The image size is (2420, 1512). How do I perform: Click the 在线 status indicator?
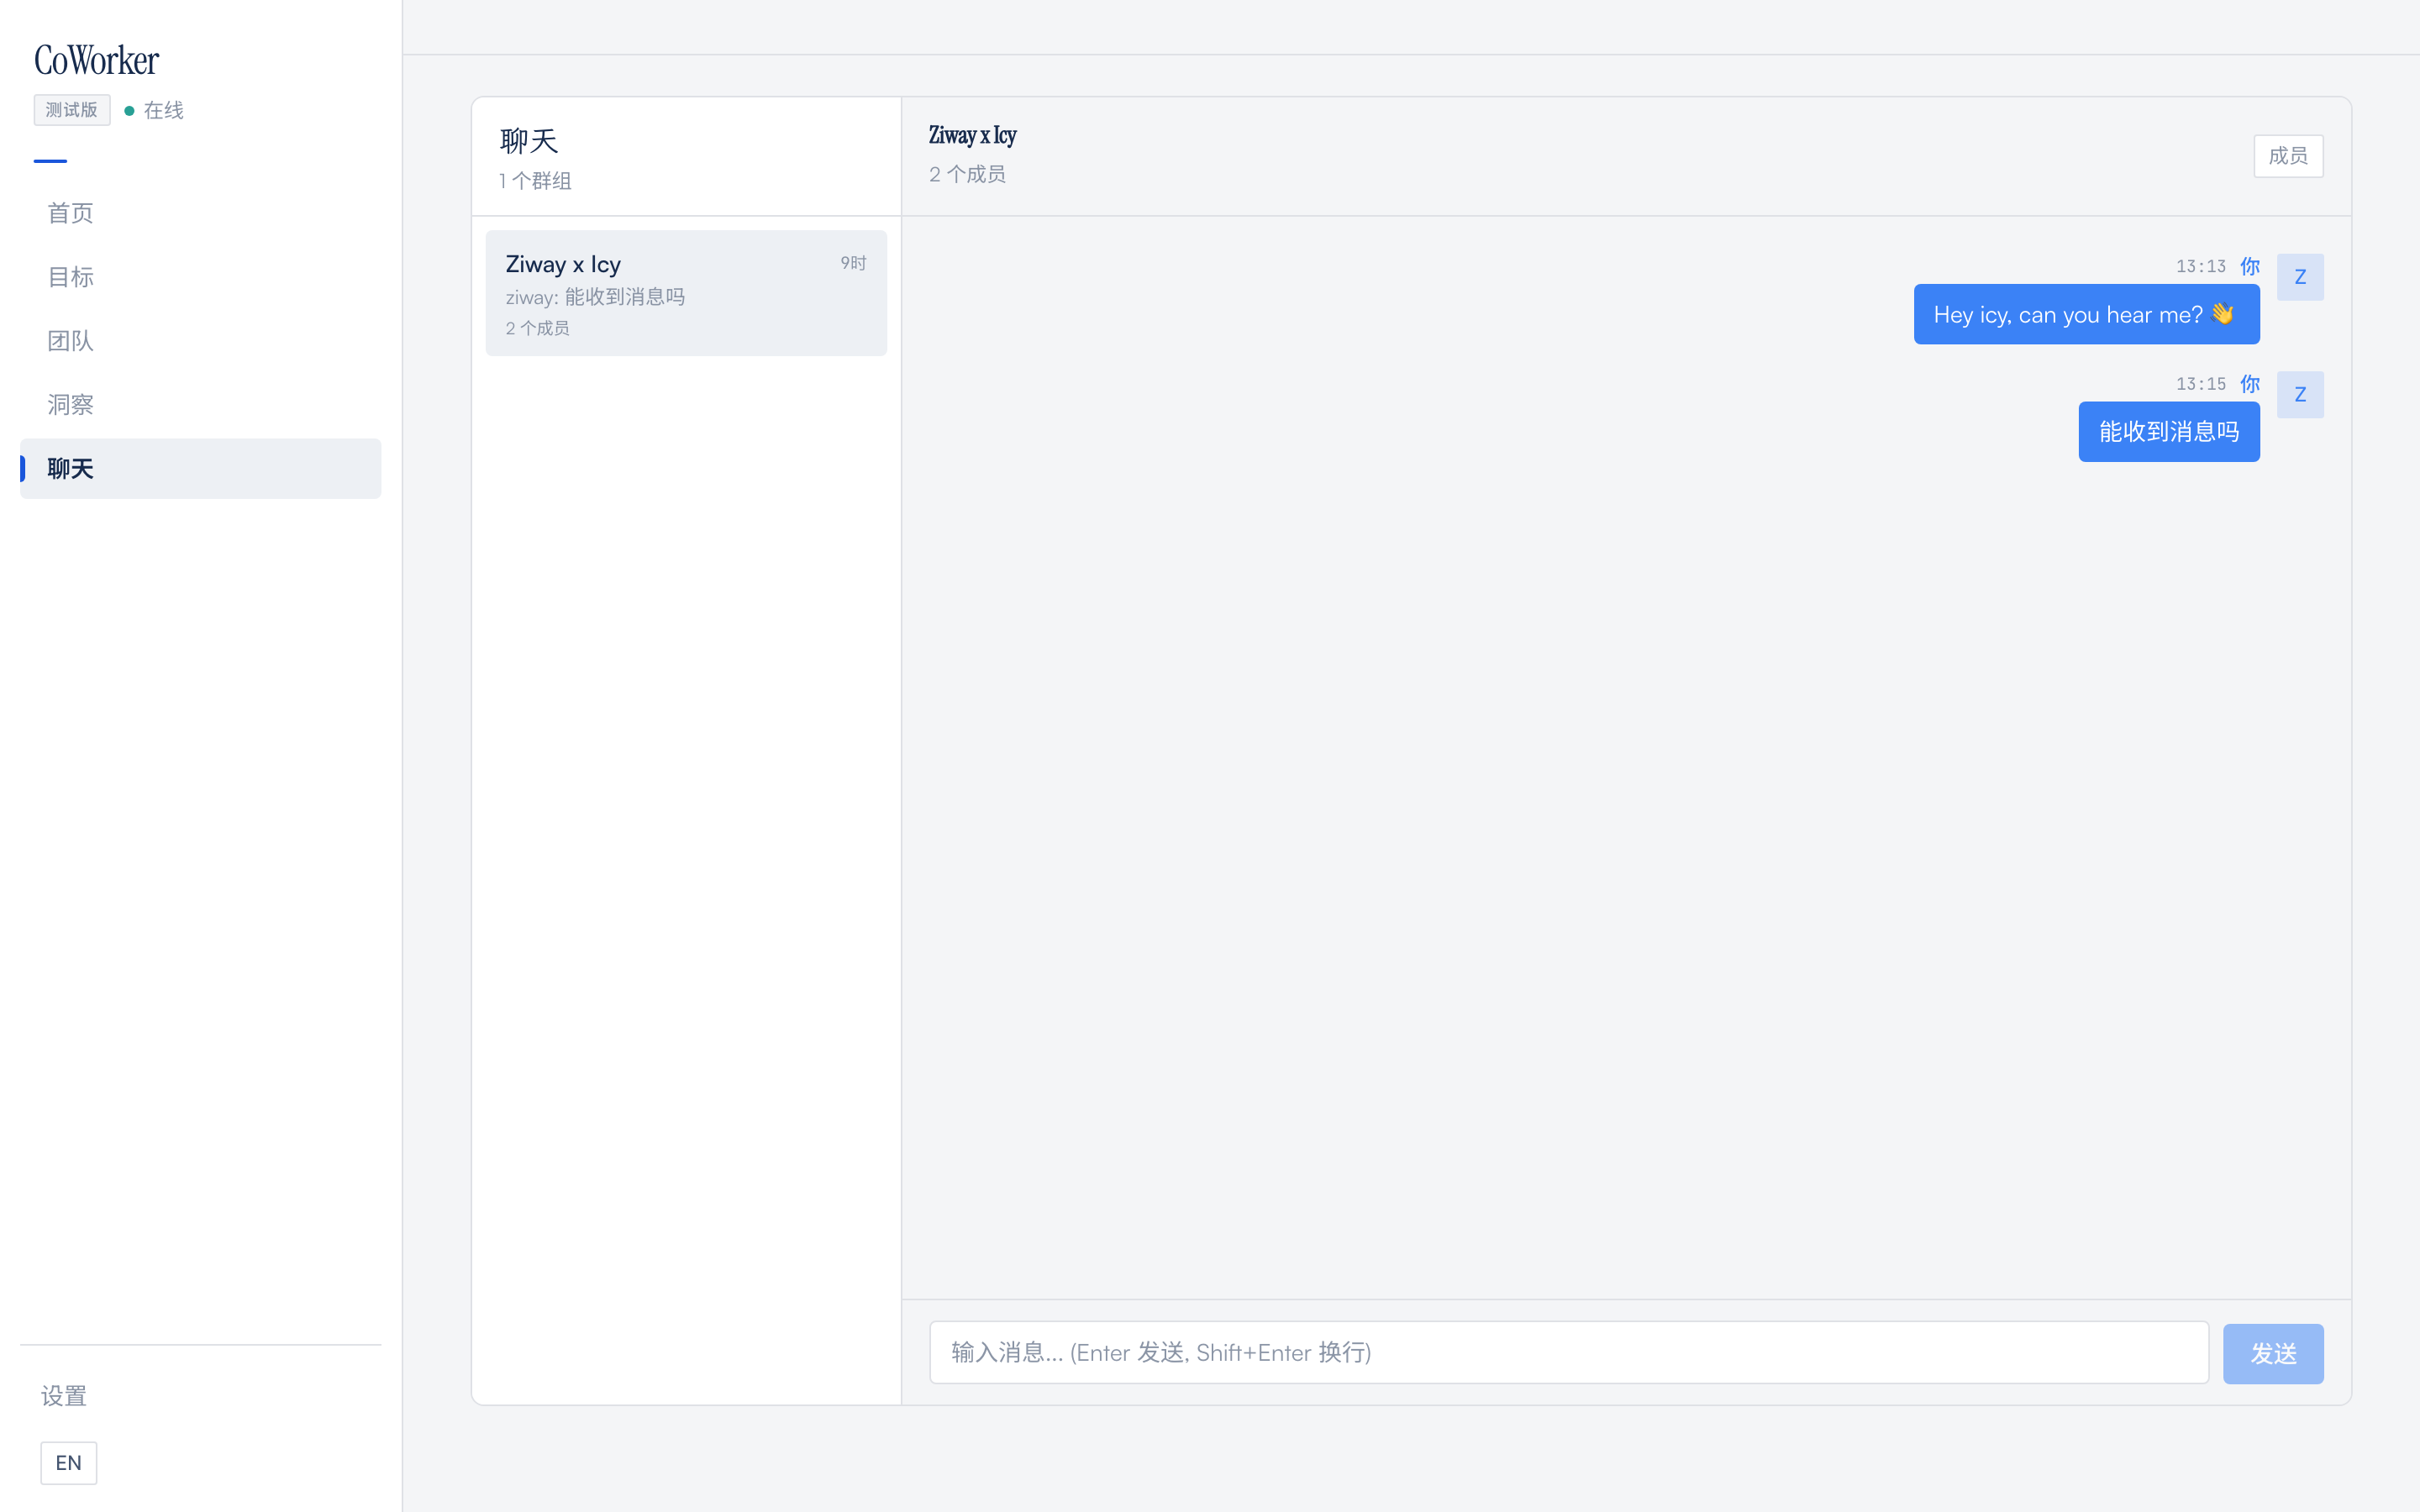click(154, 110)
